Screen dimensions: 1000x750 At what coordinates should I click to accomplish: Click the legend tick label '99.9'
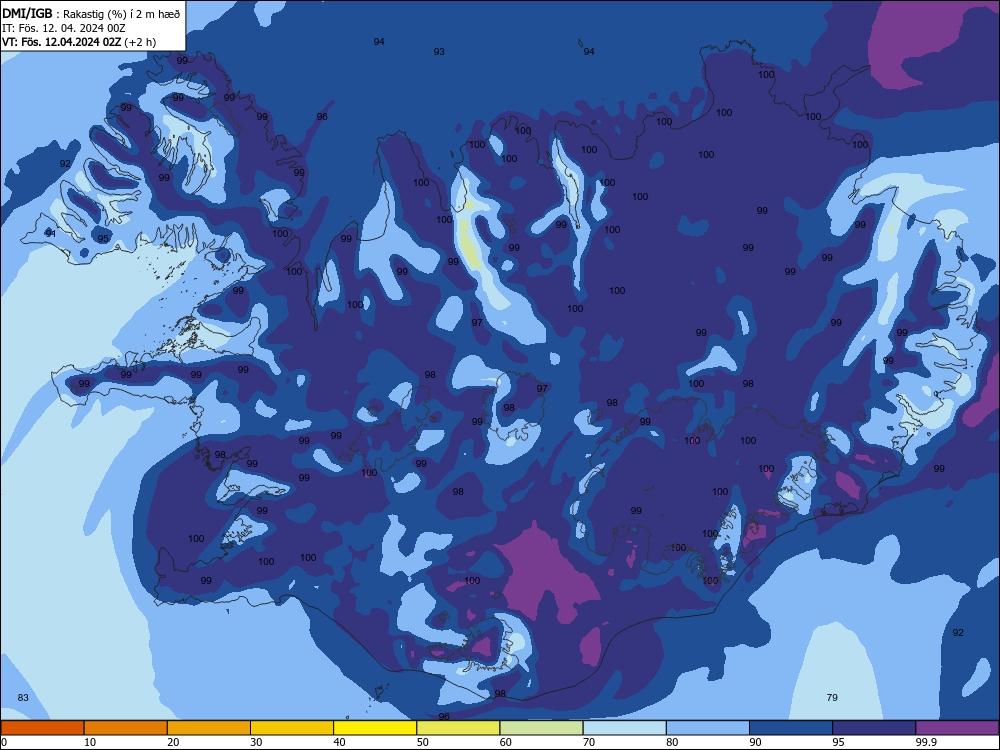(926, 742)
